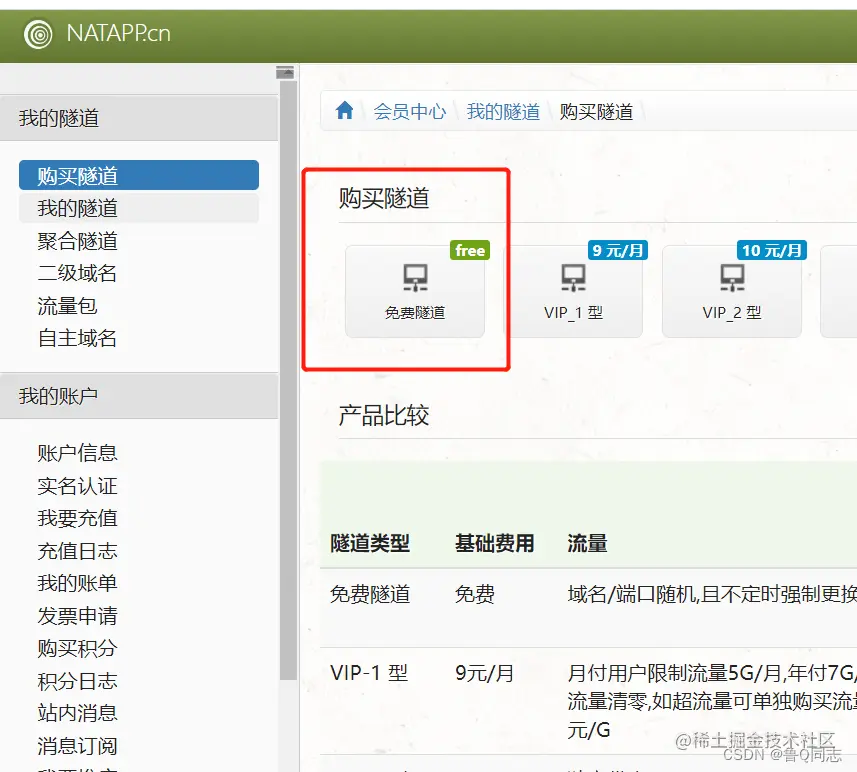The image size is (857, 772).
Task: Go to 会员中心 breadcrumb link
Action: [410, 112]
